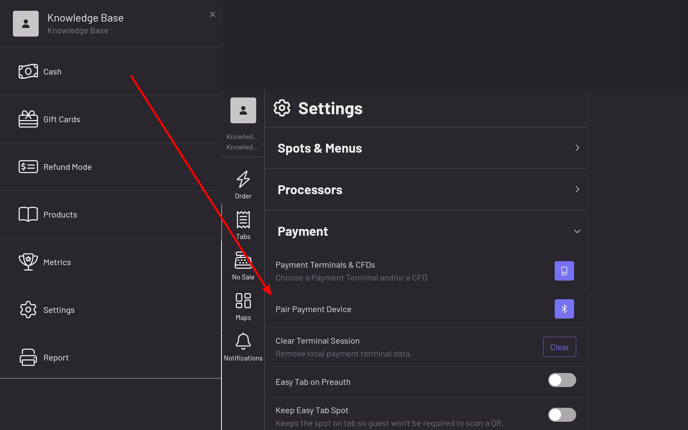The image size is (688, 430).
Task: Enable Keep Easy Tab Spot switch
Action: pyautogui.click(x=561, y=414)
